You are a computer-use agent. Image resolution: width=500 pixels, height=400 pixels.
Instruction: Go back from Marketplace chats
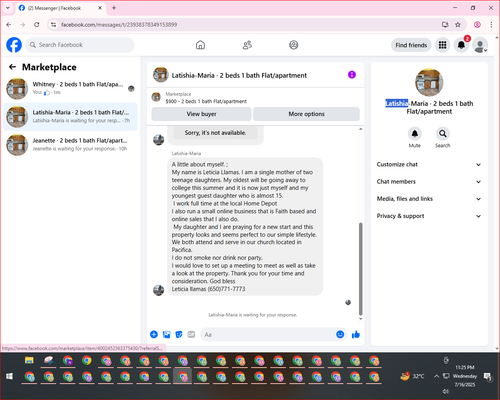click(12, 67)
